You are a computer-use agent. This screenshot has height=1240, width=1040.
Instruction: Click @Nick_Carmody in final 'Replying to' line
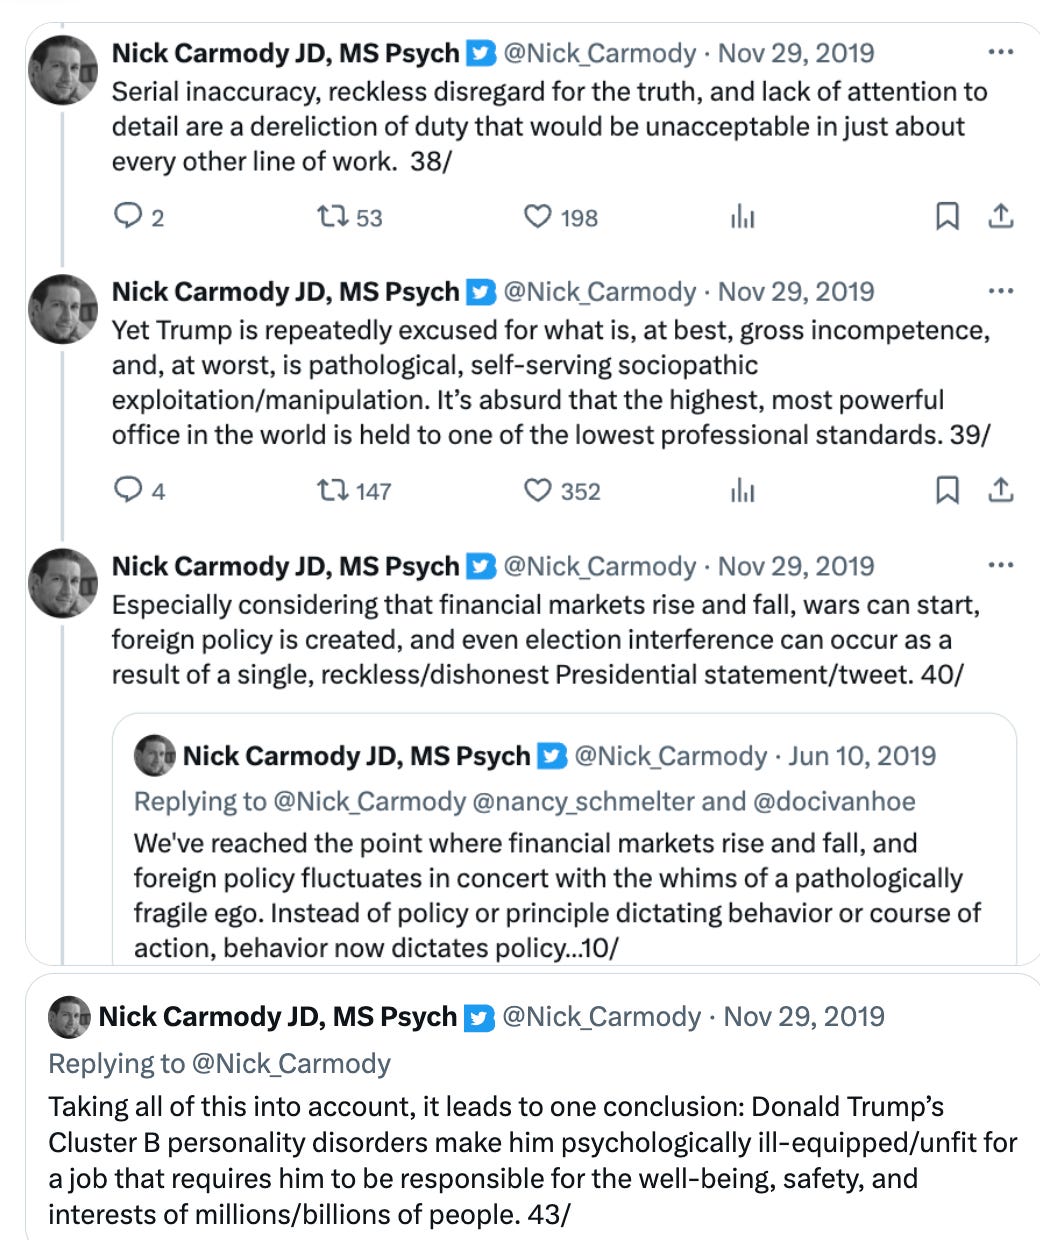291,1063
